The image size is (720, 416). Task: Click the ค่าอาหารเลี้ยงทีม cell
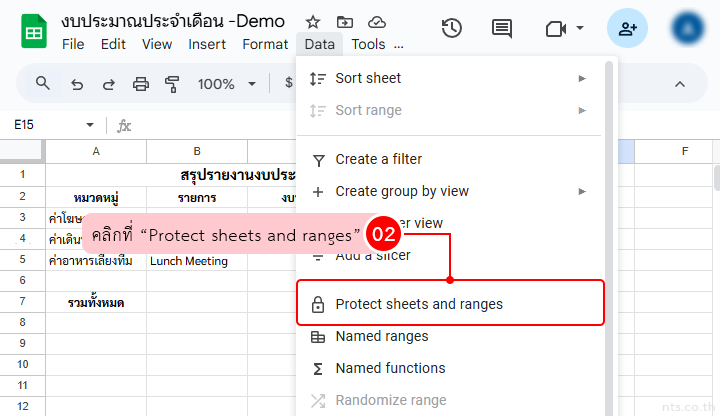(x=96, y=260)
